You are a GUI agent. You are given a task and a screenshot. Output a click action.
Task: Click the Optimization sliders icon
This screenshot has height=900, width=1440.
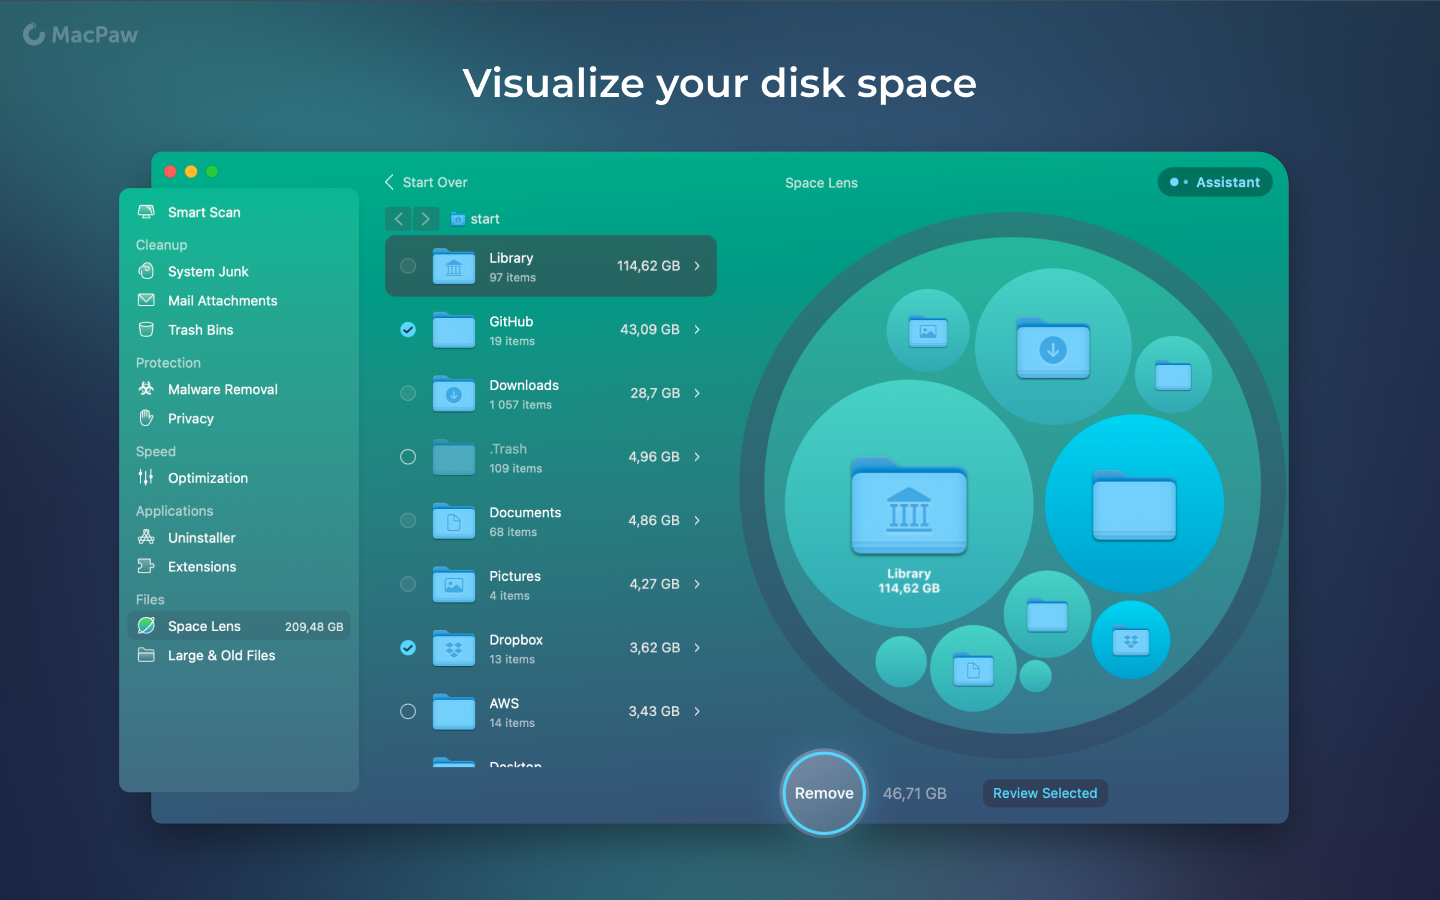(146, 477)
